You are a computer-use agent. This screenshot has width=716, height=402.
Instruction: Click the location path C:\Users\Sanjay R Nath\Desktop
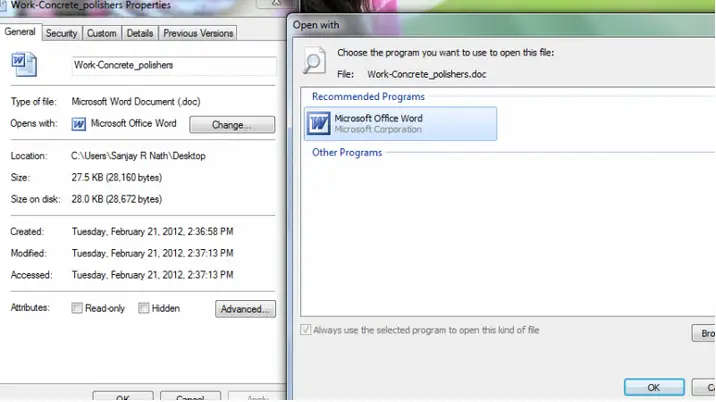pyautogui.click(x=138, y=156)
